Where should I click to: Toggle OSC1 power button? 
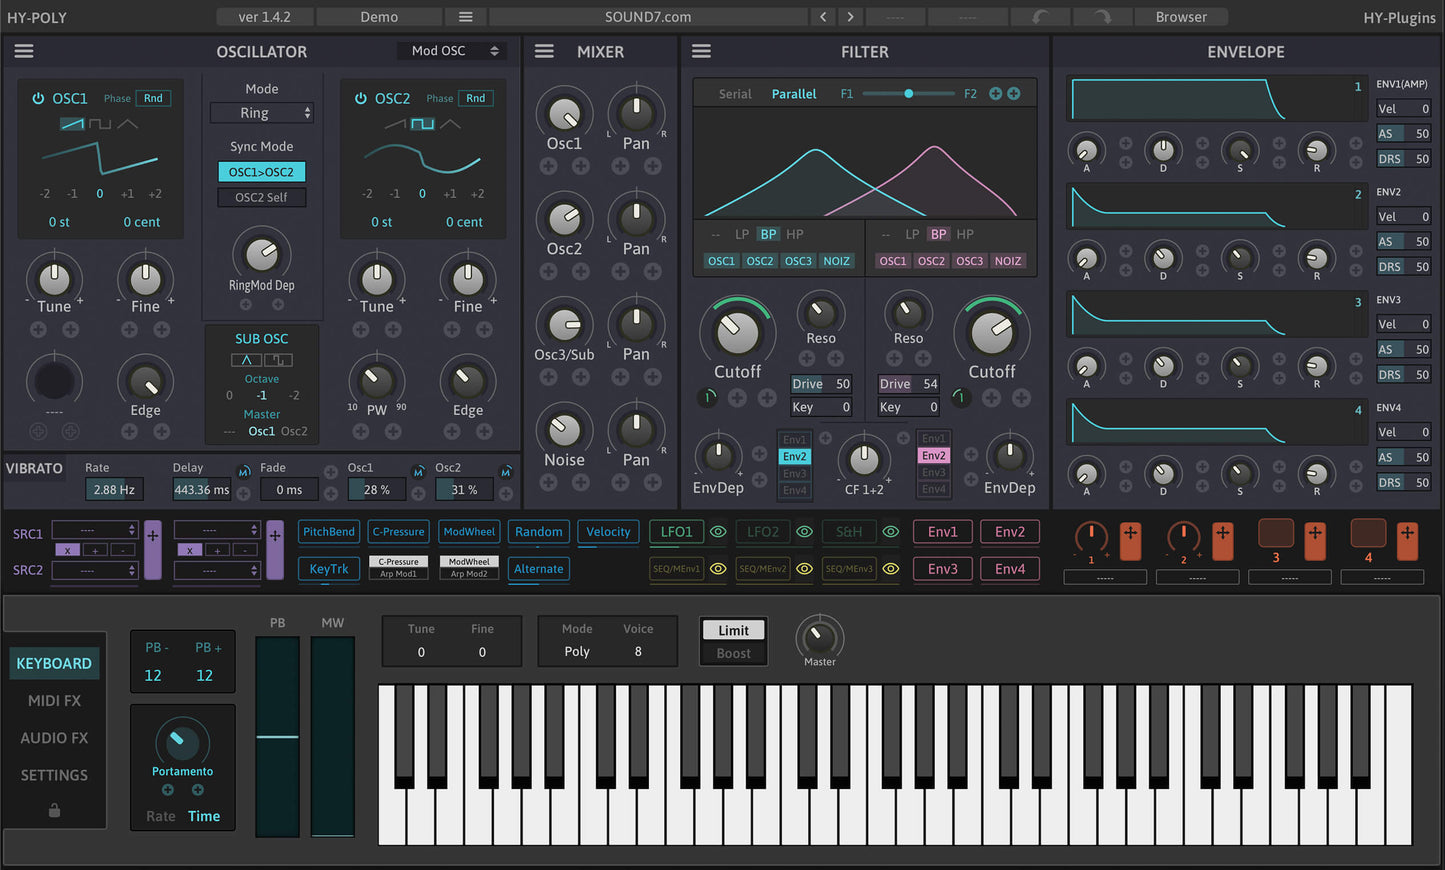click(x=38, y=98)
